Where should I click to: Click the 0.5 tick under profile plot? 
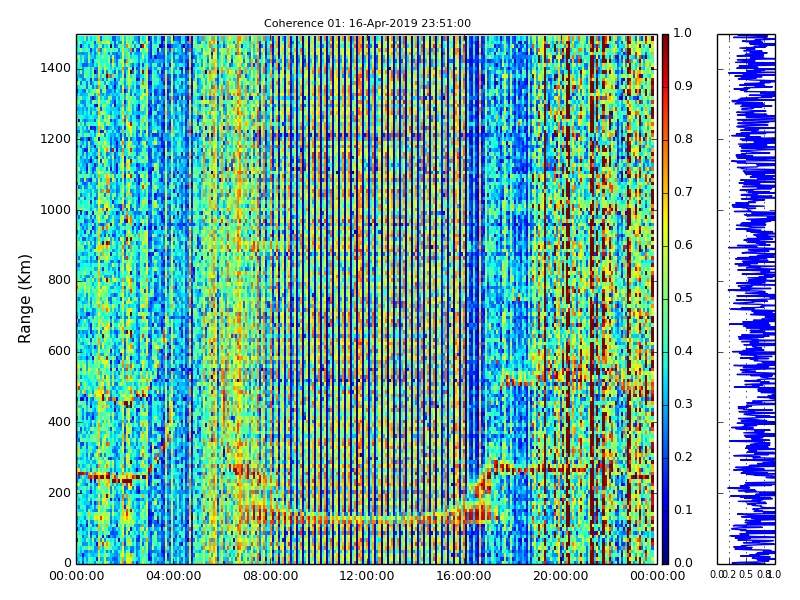746,574
